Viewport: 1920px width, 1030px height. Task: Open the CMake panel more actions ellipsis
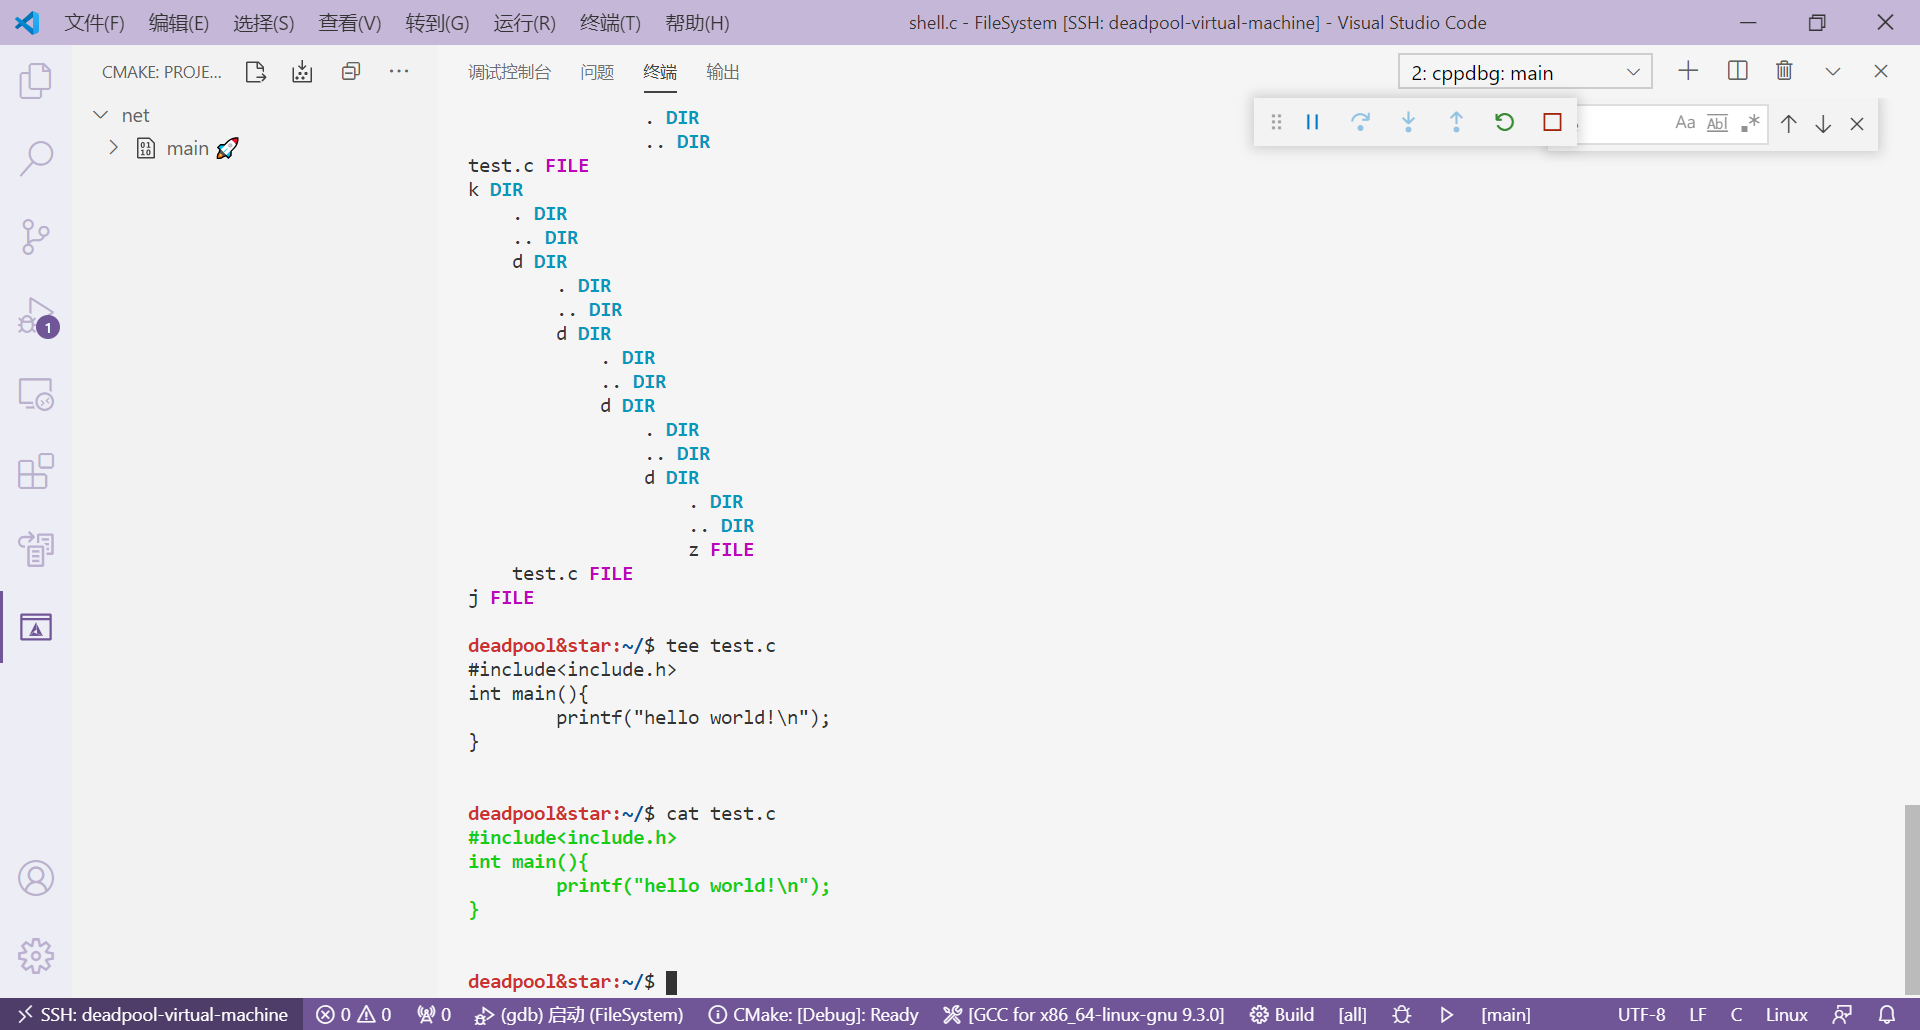[x=399, y=72]
